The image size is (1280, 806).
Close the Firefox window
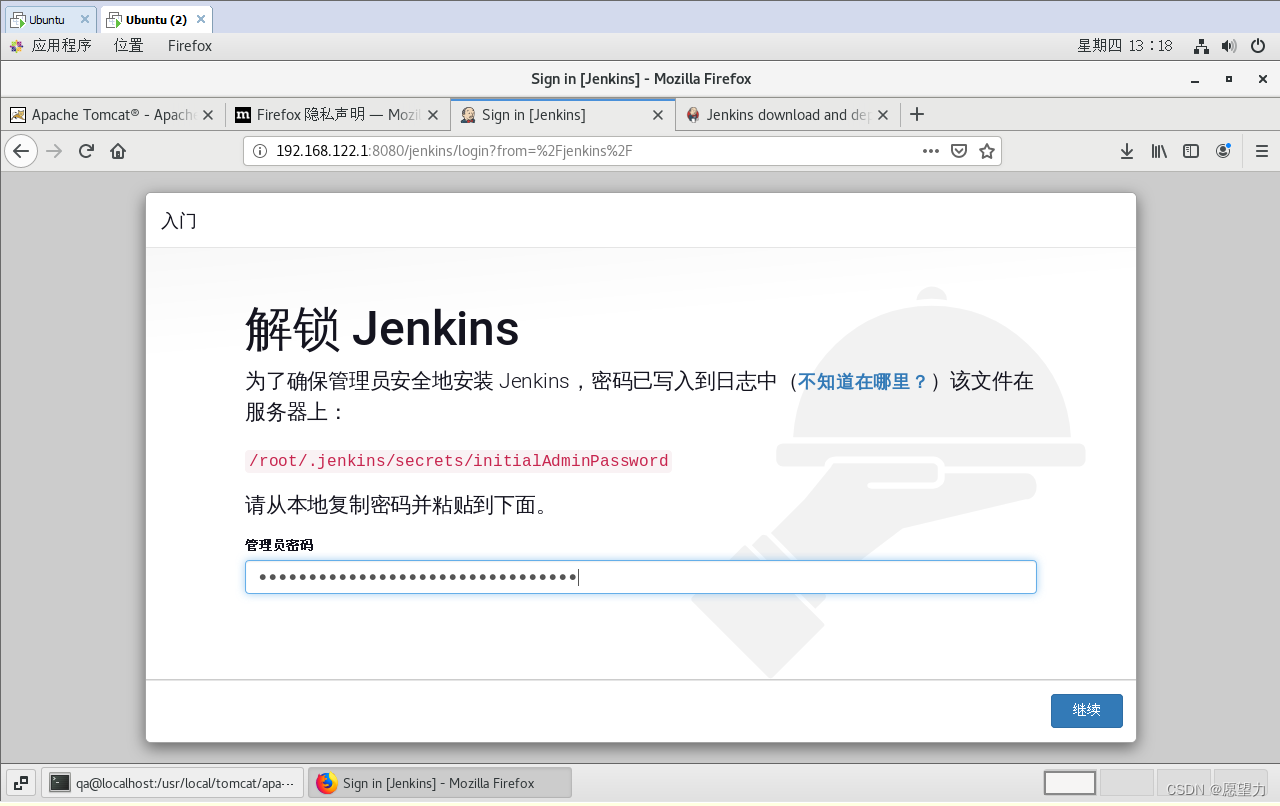1263,79
